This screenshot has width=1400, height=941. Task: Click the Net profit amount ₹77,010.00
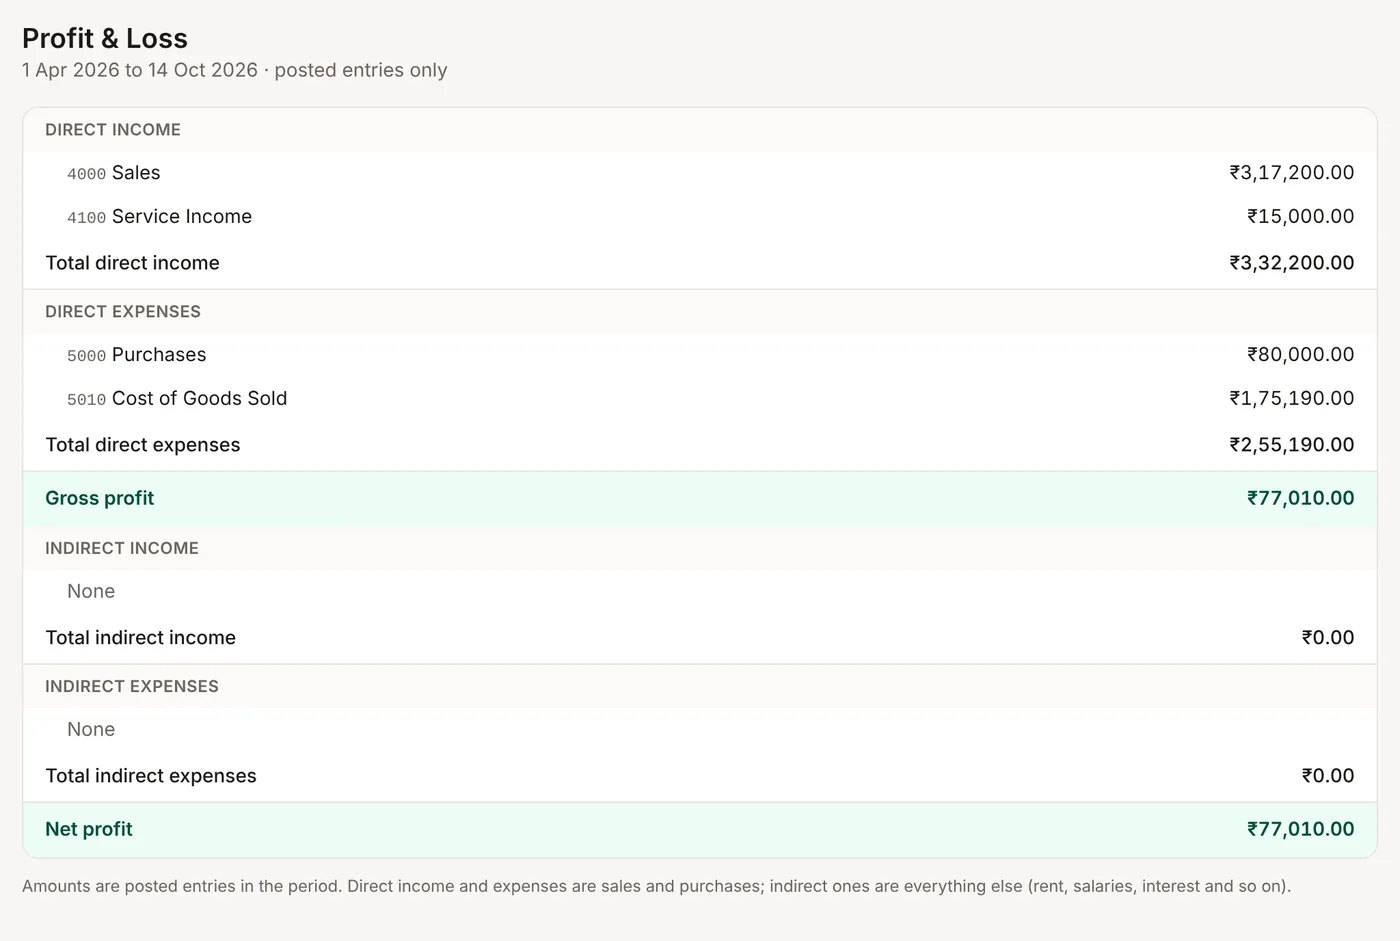[1300, 829]
